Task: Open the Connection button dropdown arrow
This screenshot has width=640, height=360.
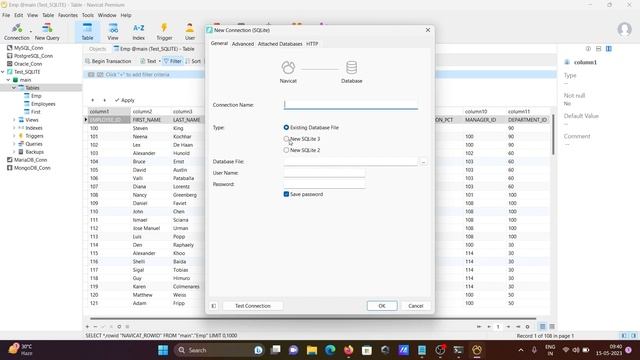Action: (x=31, y=31)
